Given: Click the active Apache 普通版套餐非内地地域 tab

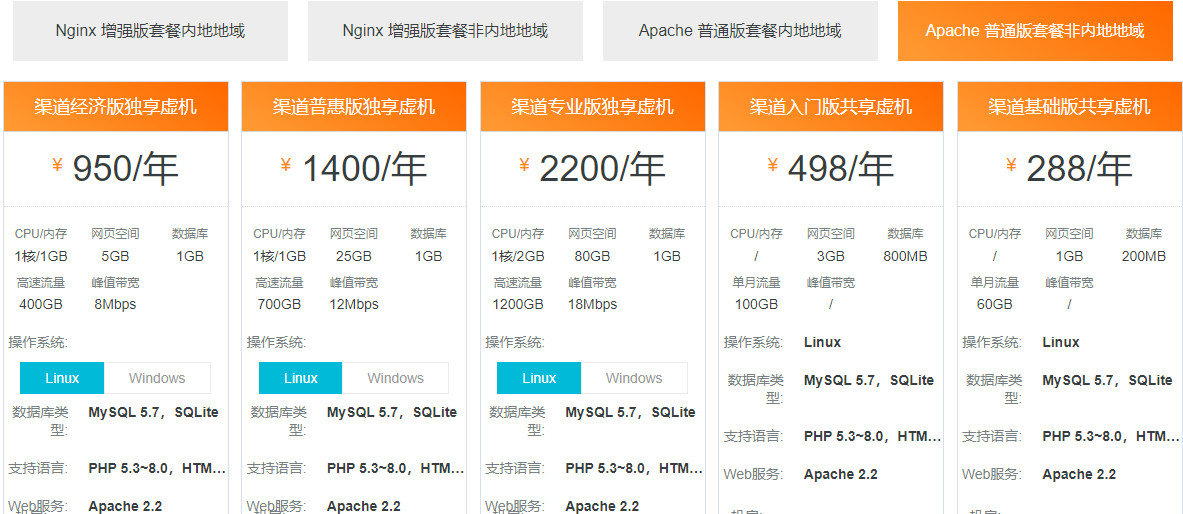Looking at the screenshot, I should 1035,31.
